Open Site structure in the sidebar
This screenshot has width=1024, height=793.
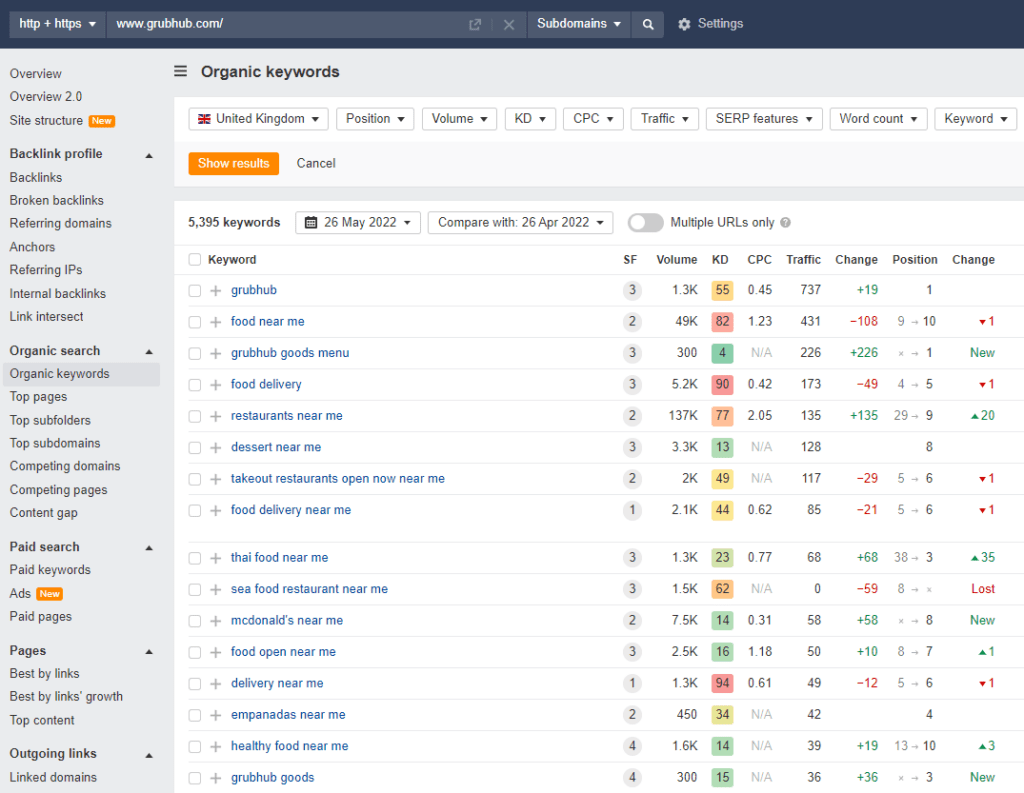[x=46, y=121]
